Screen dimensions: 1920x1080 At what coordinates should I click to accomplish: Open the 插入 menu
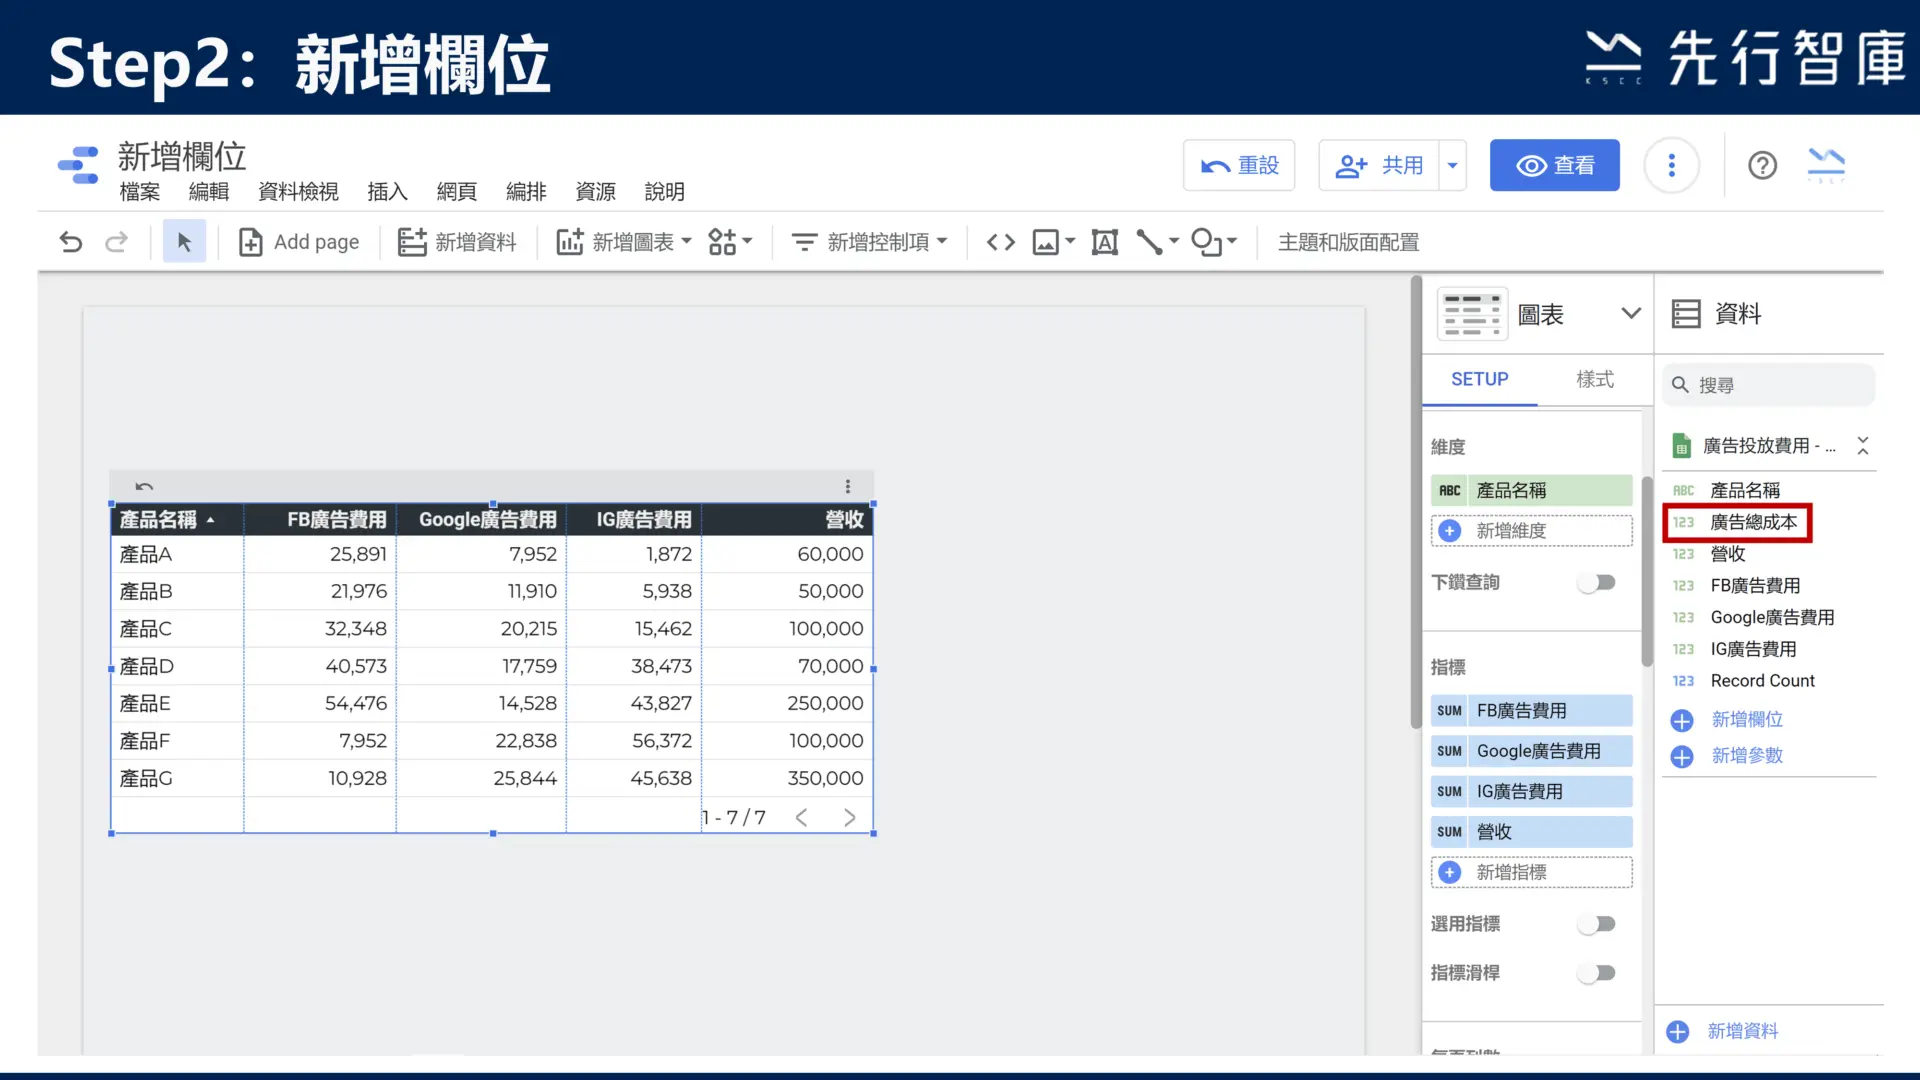click(387, 192)
